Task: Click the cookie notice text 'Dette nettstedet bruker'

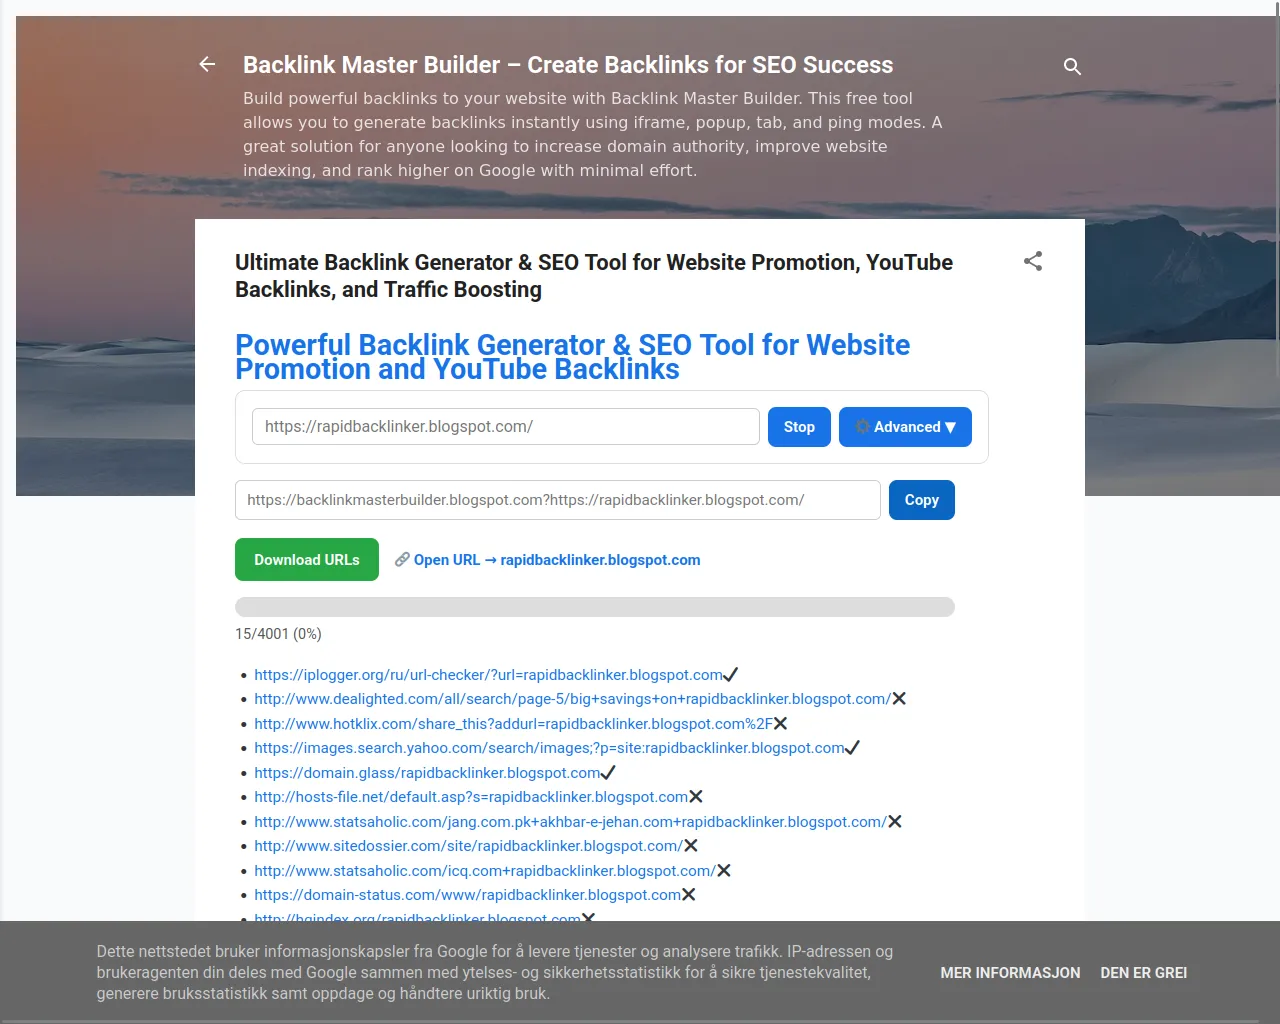Action: 495,972
